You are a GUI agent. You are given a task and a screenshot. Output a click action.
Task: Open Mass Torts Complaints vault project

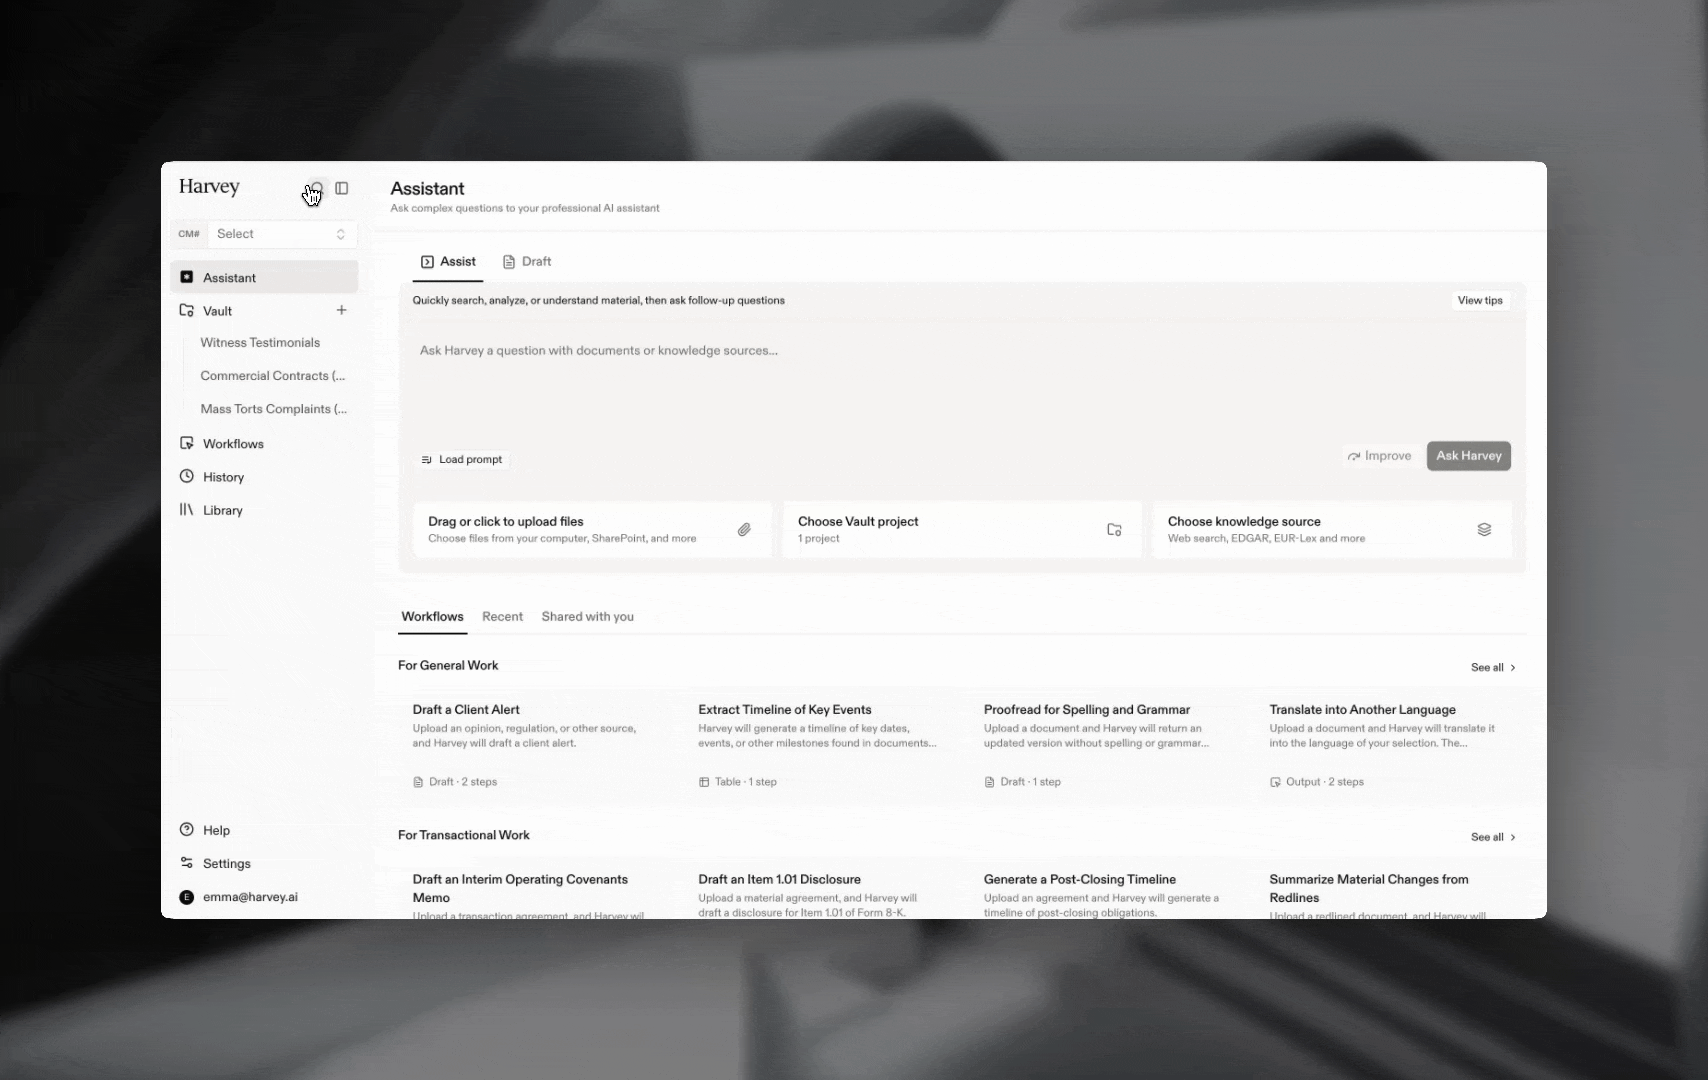(x=273, y=408)
